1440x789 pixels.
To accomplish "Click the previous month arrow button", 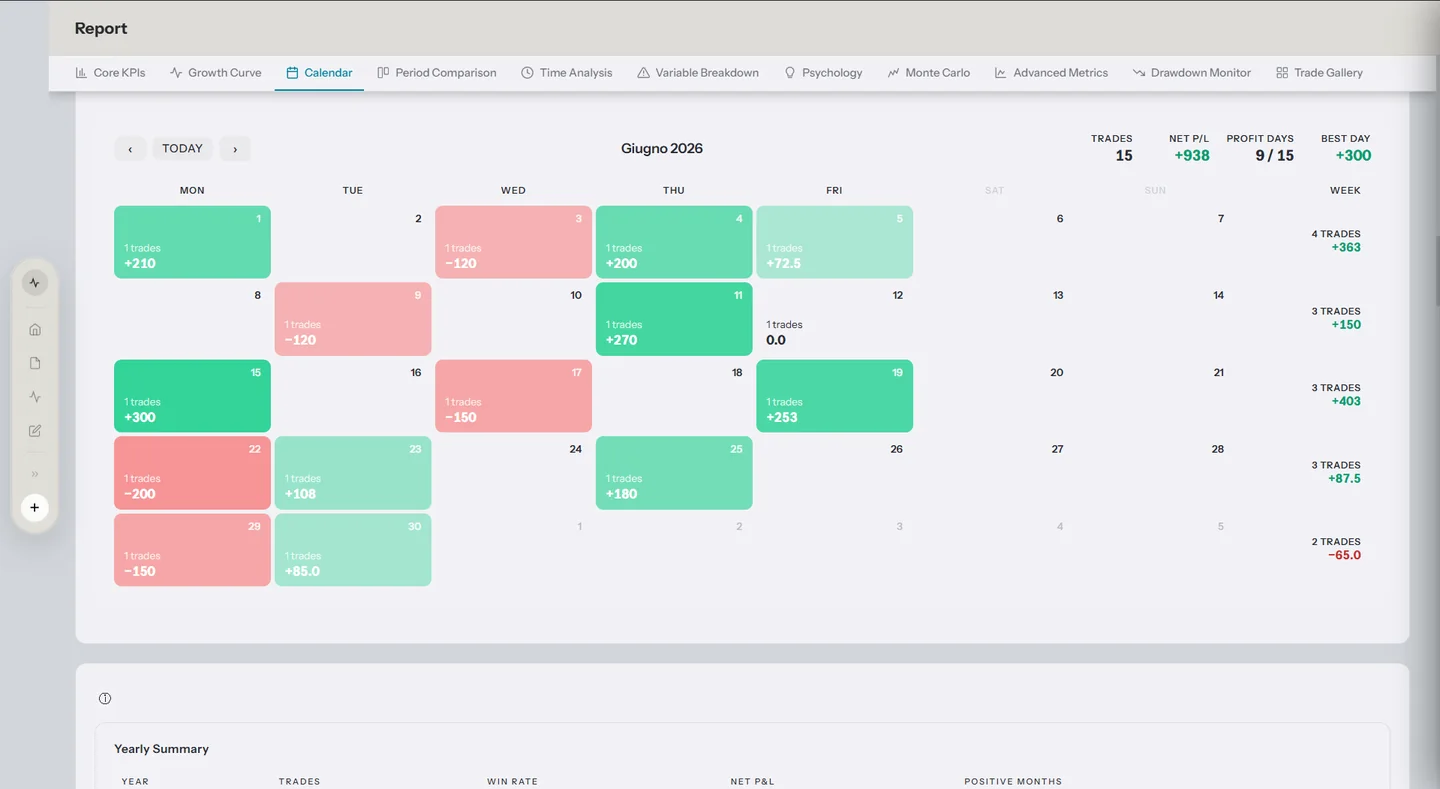I will pos(130,149).
